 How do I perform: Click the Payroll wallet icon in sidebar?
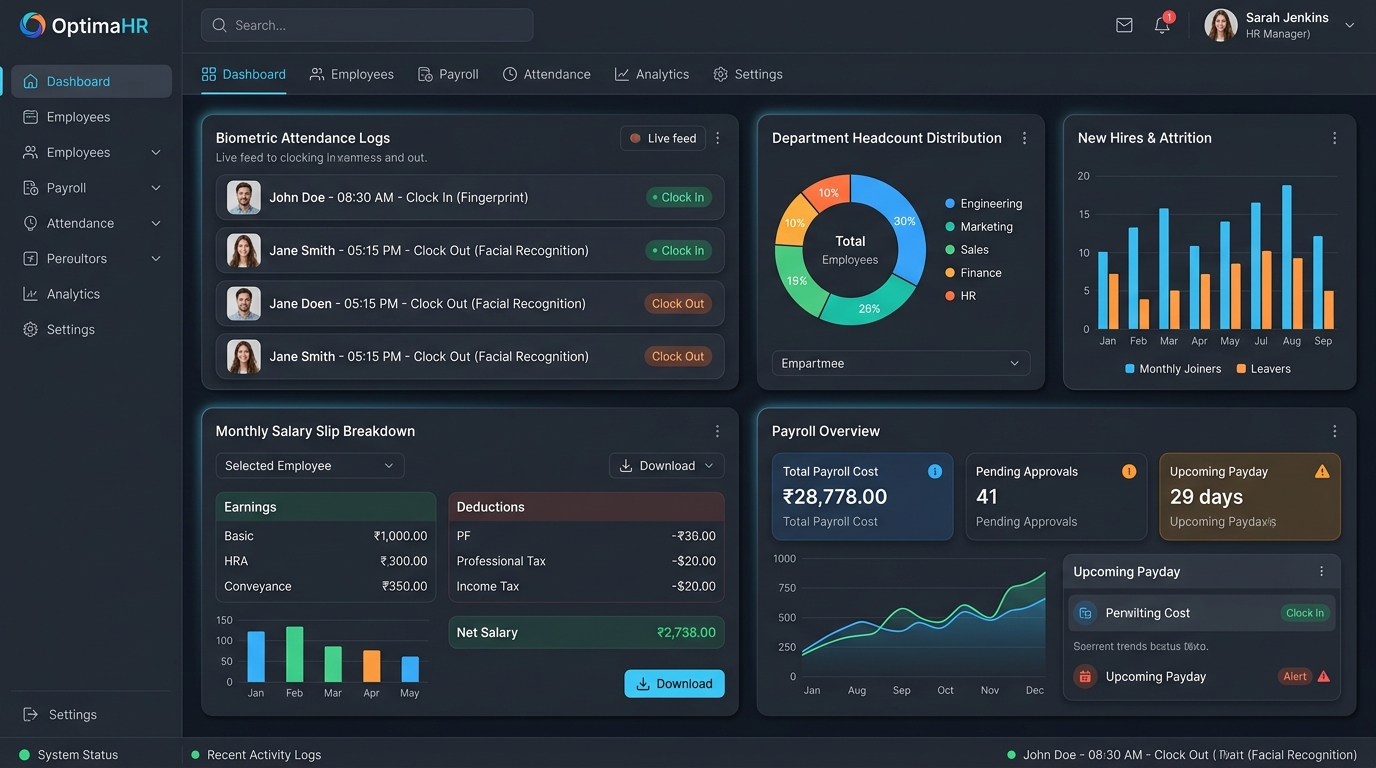tap(30, 188)
